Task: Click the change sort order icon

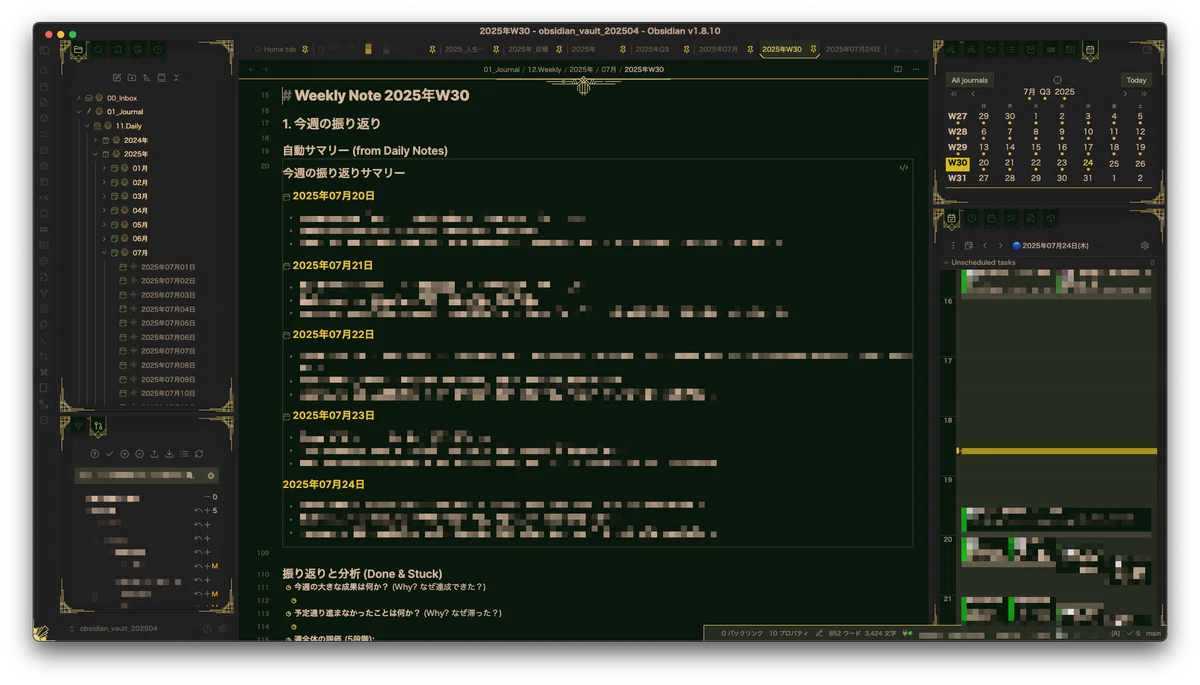Action: (147, 77)
